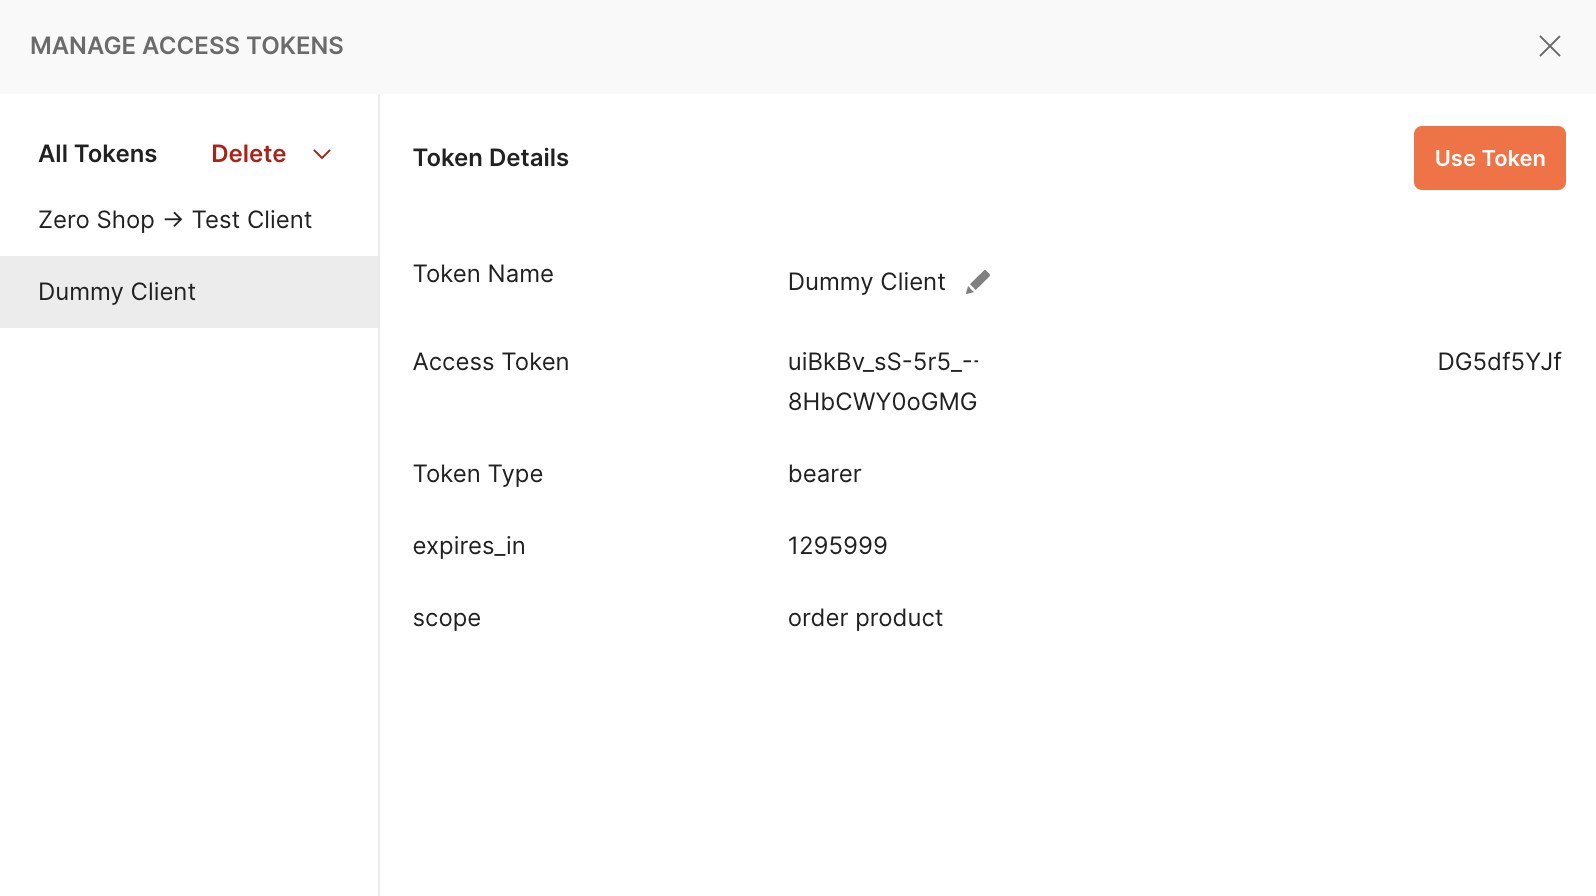Close the Manage Access Tokens dialog
The image size is (1596, 896).
coord(1550,46)
